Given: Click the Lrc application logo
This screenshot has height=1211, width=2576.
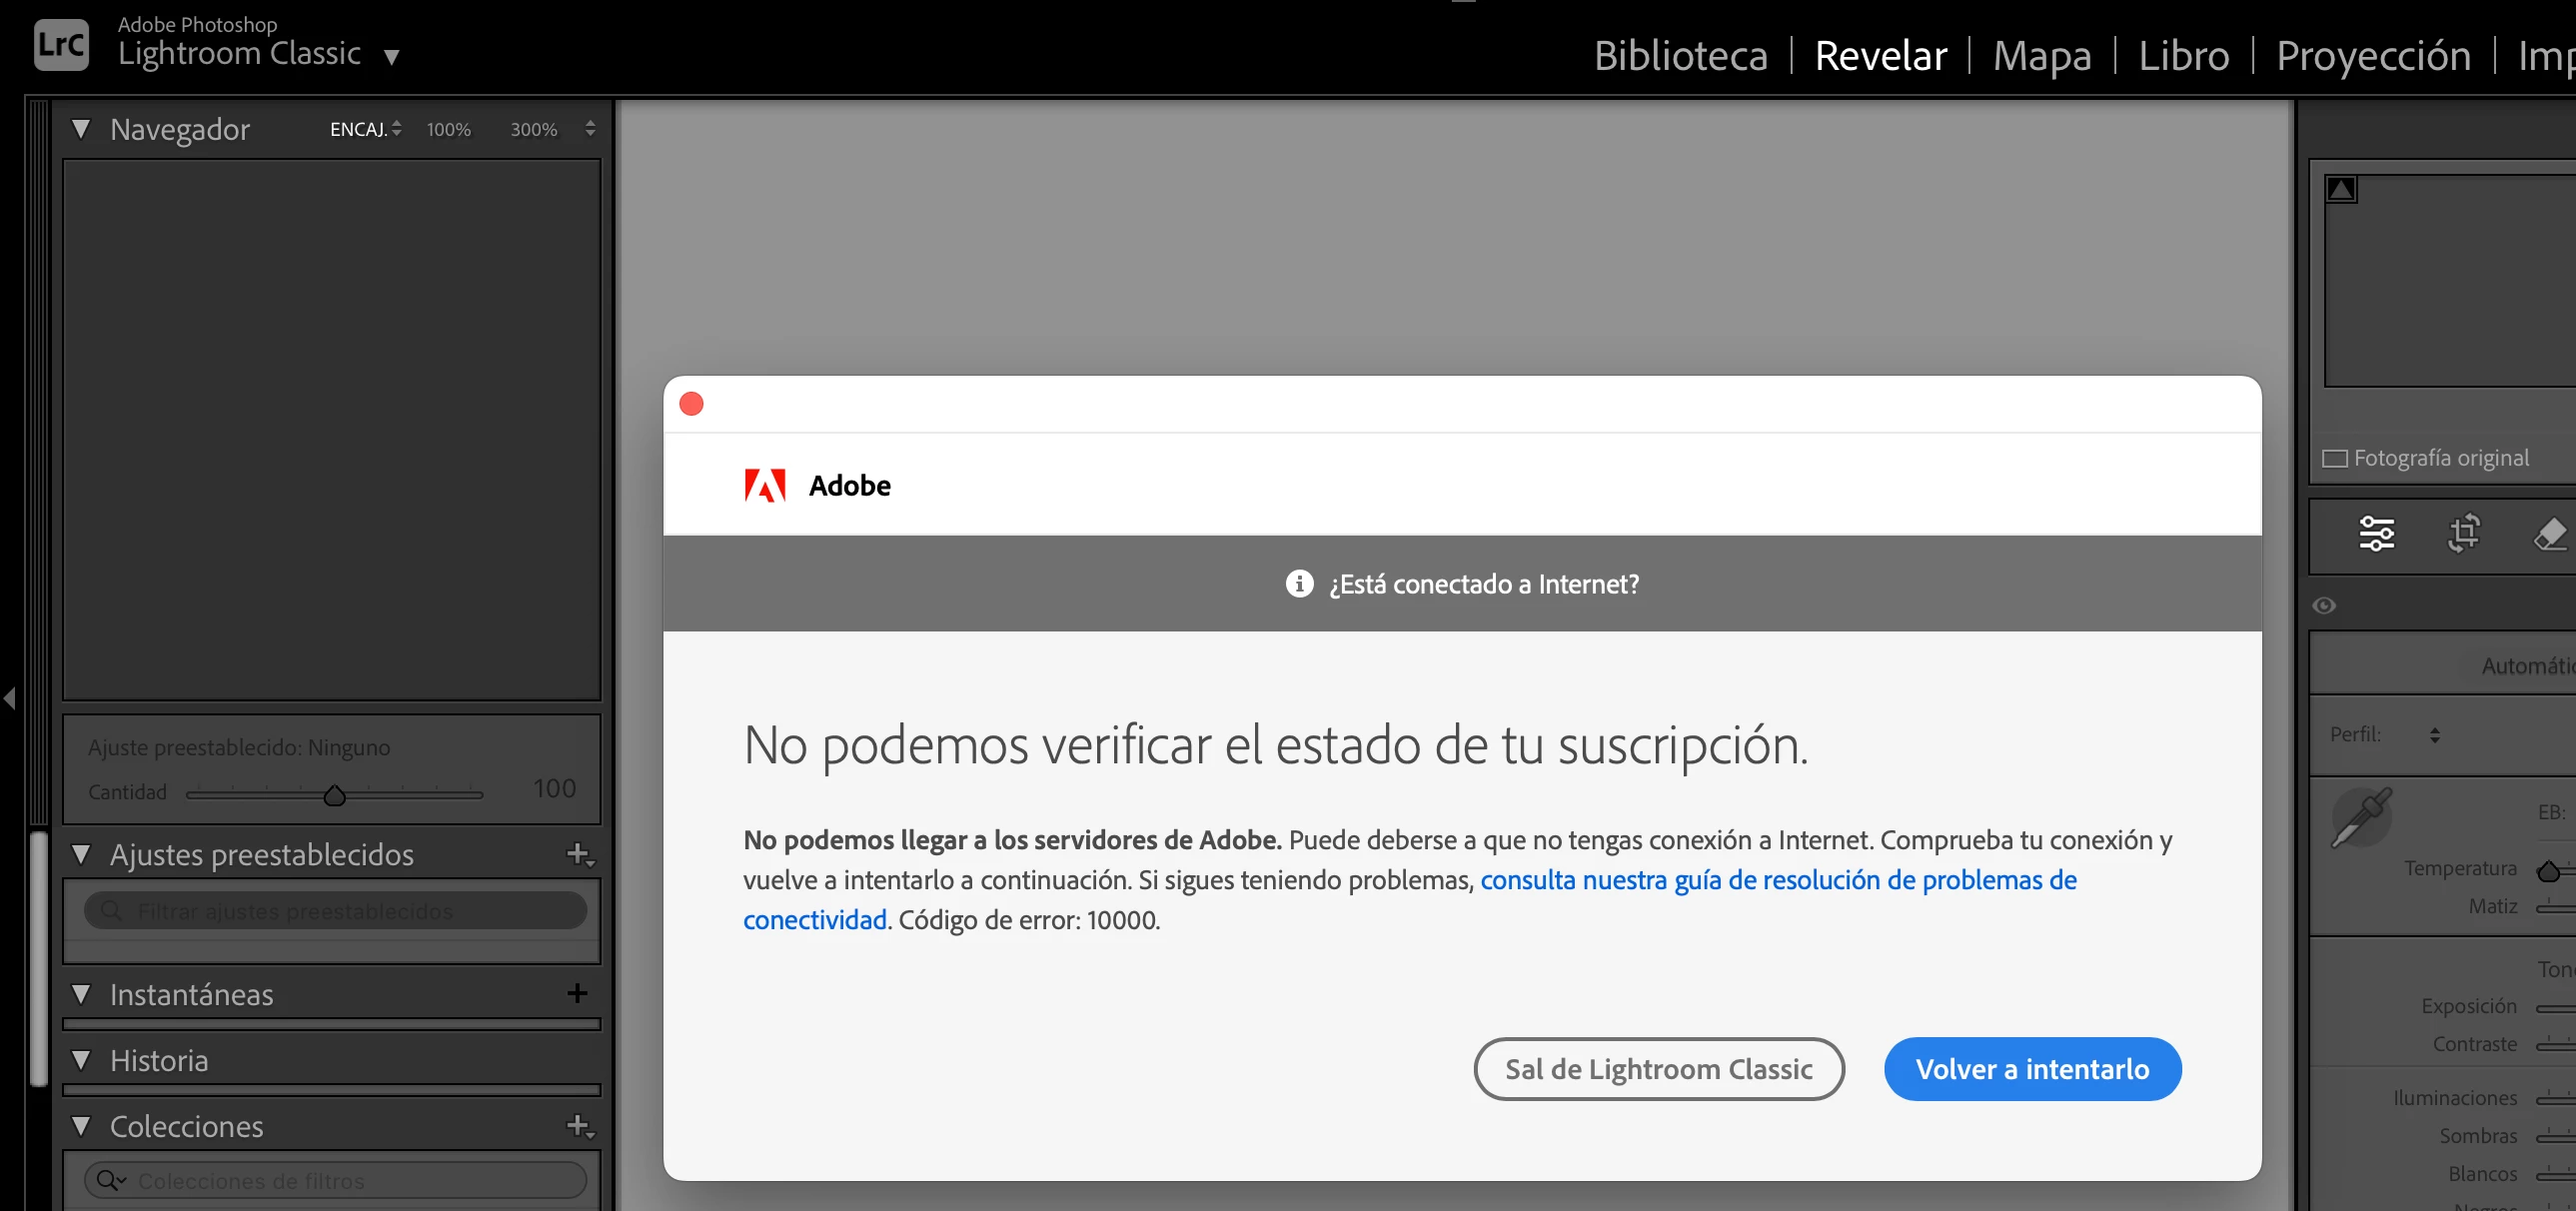Looking at the screenshot, I should pos(61,45).
